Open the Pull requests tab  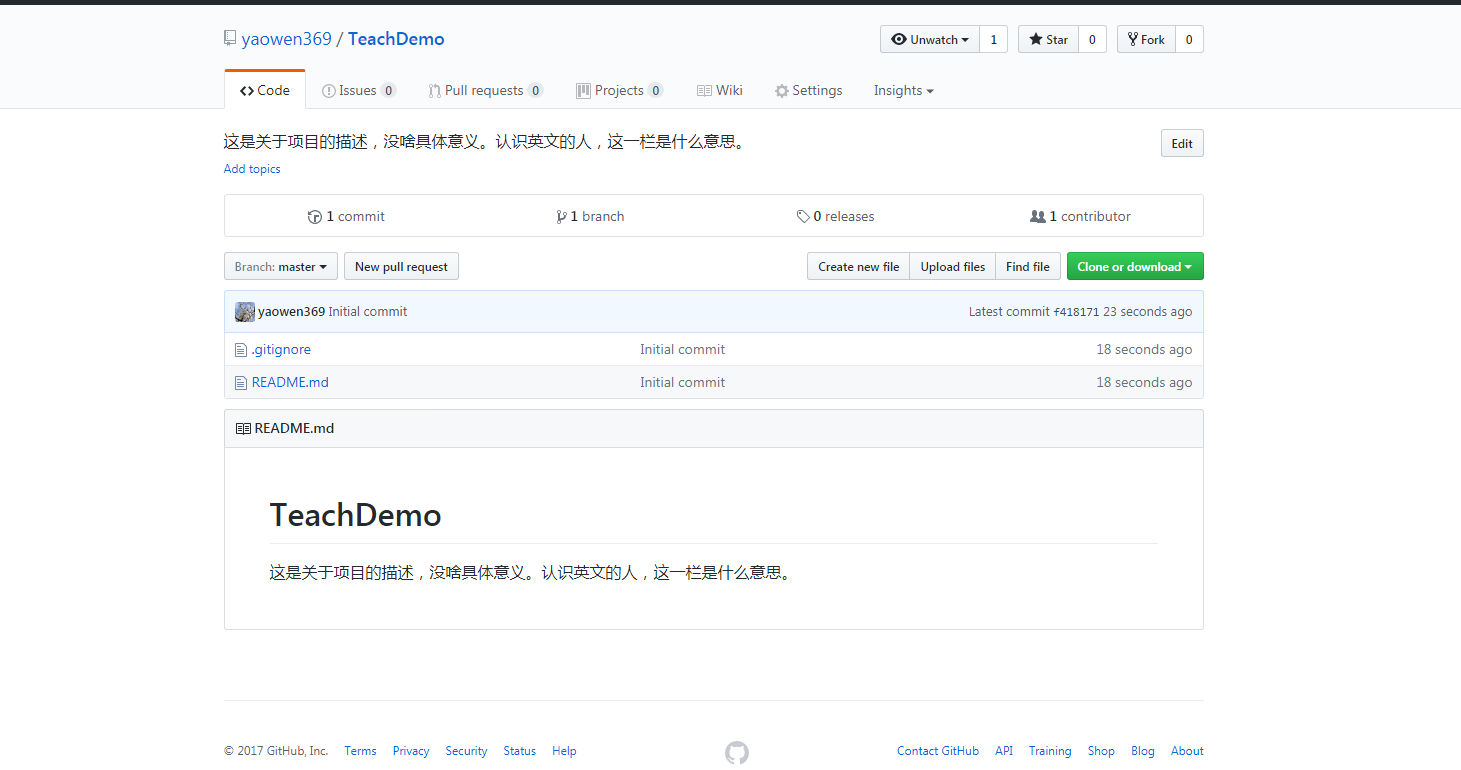485,91
